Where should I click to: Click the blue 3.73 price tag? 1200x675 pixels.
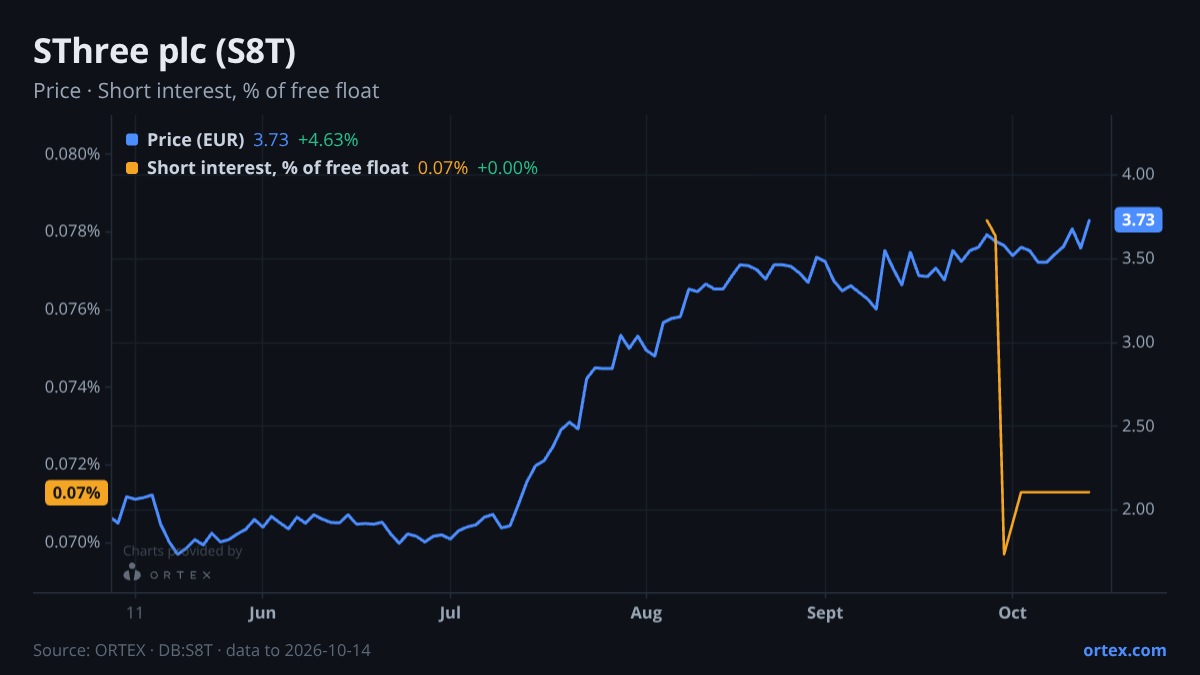[1138, 220]
